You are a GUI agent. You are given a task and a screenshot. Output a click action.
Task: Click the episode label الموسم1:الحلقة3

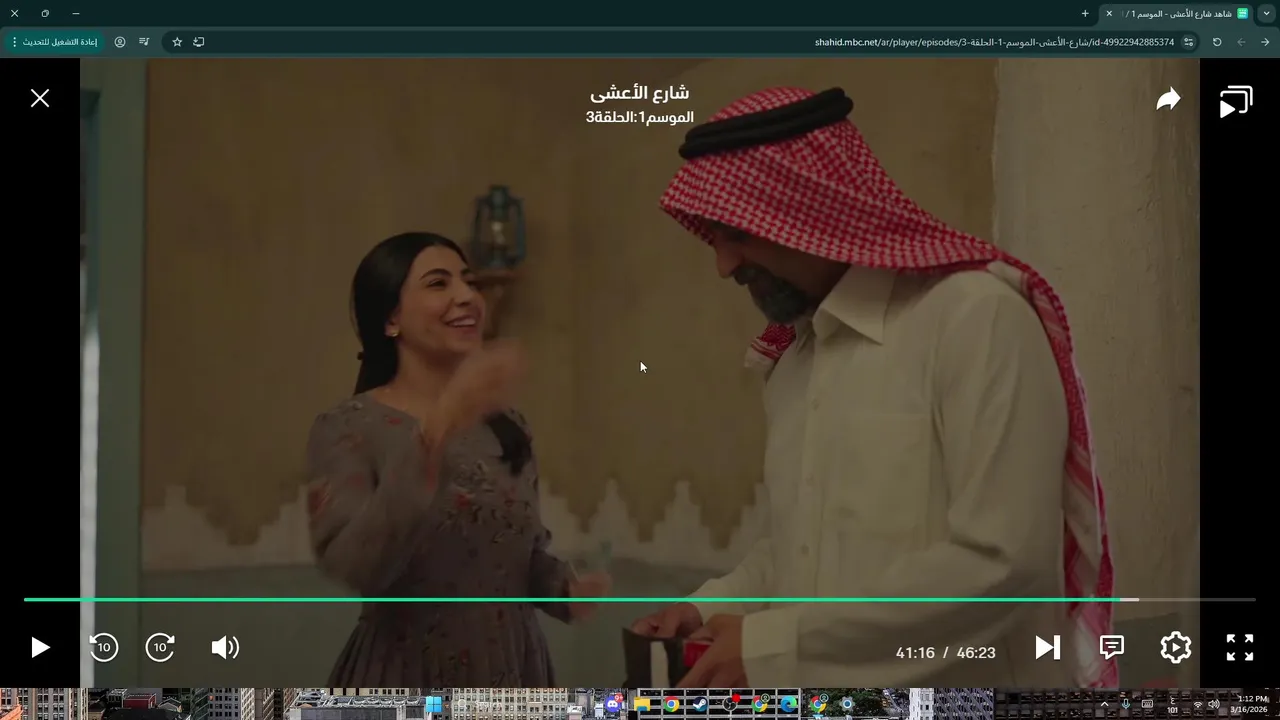click(x=640, y=117)
